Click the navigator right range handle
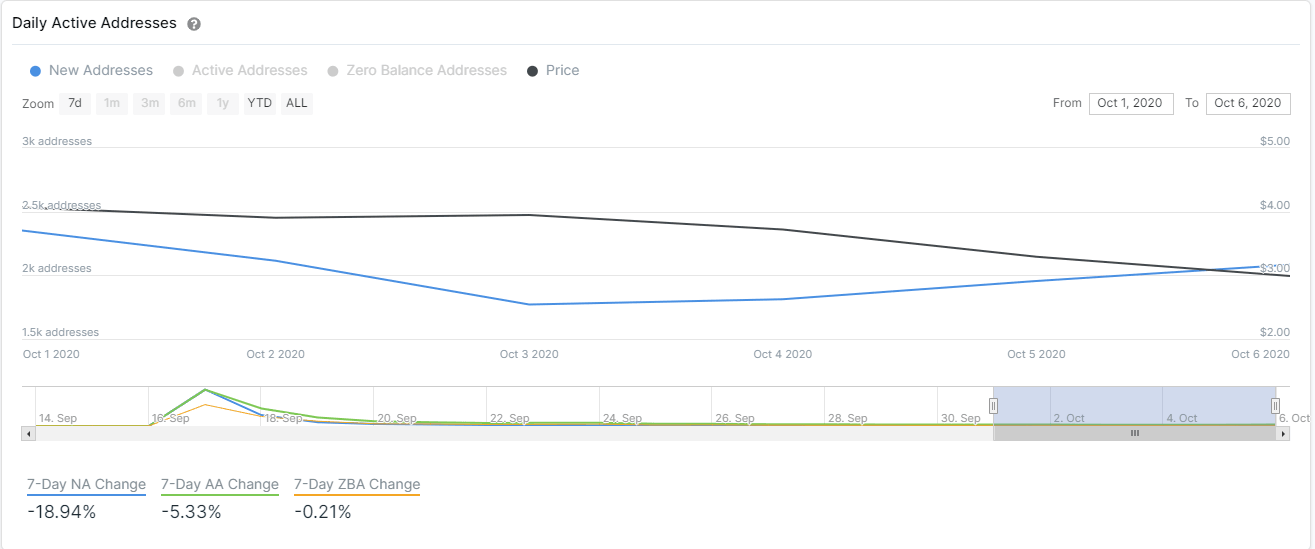The width and height of the screenshot is (1315, 549). coord(1275,405)
